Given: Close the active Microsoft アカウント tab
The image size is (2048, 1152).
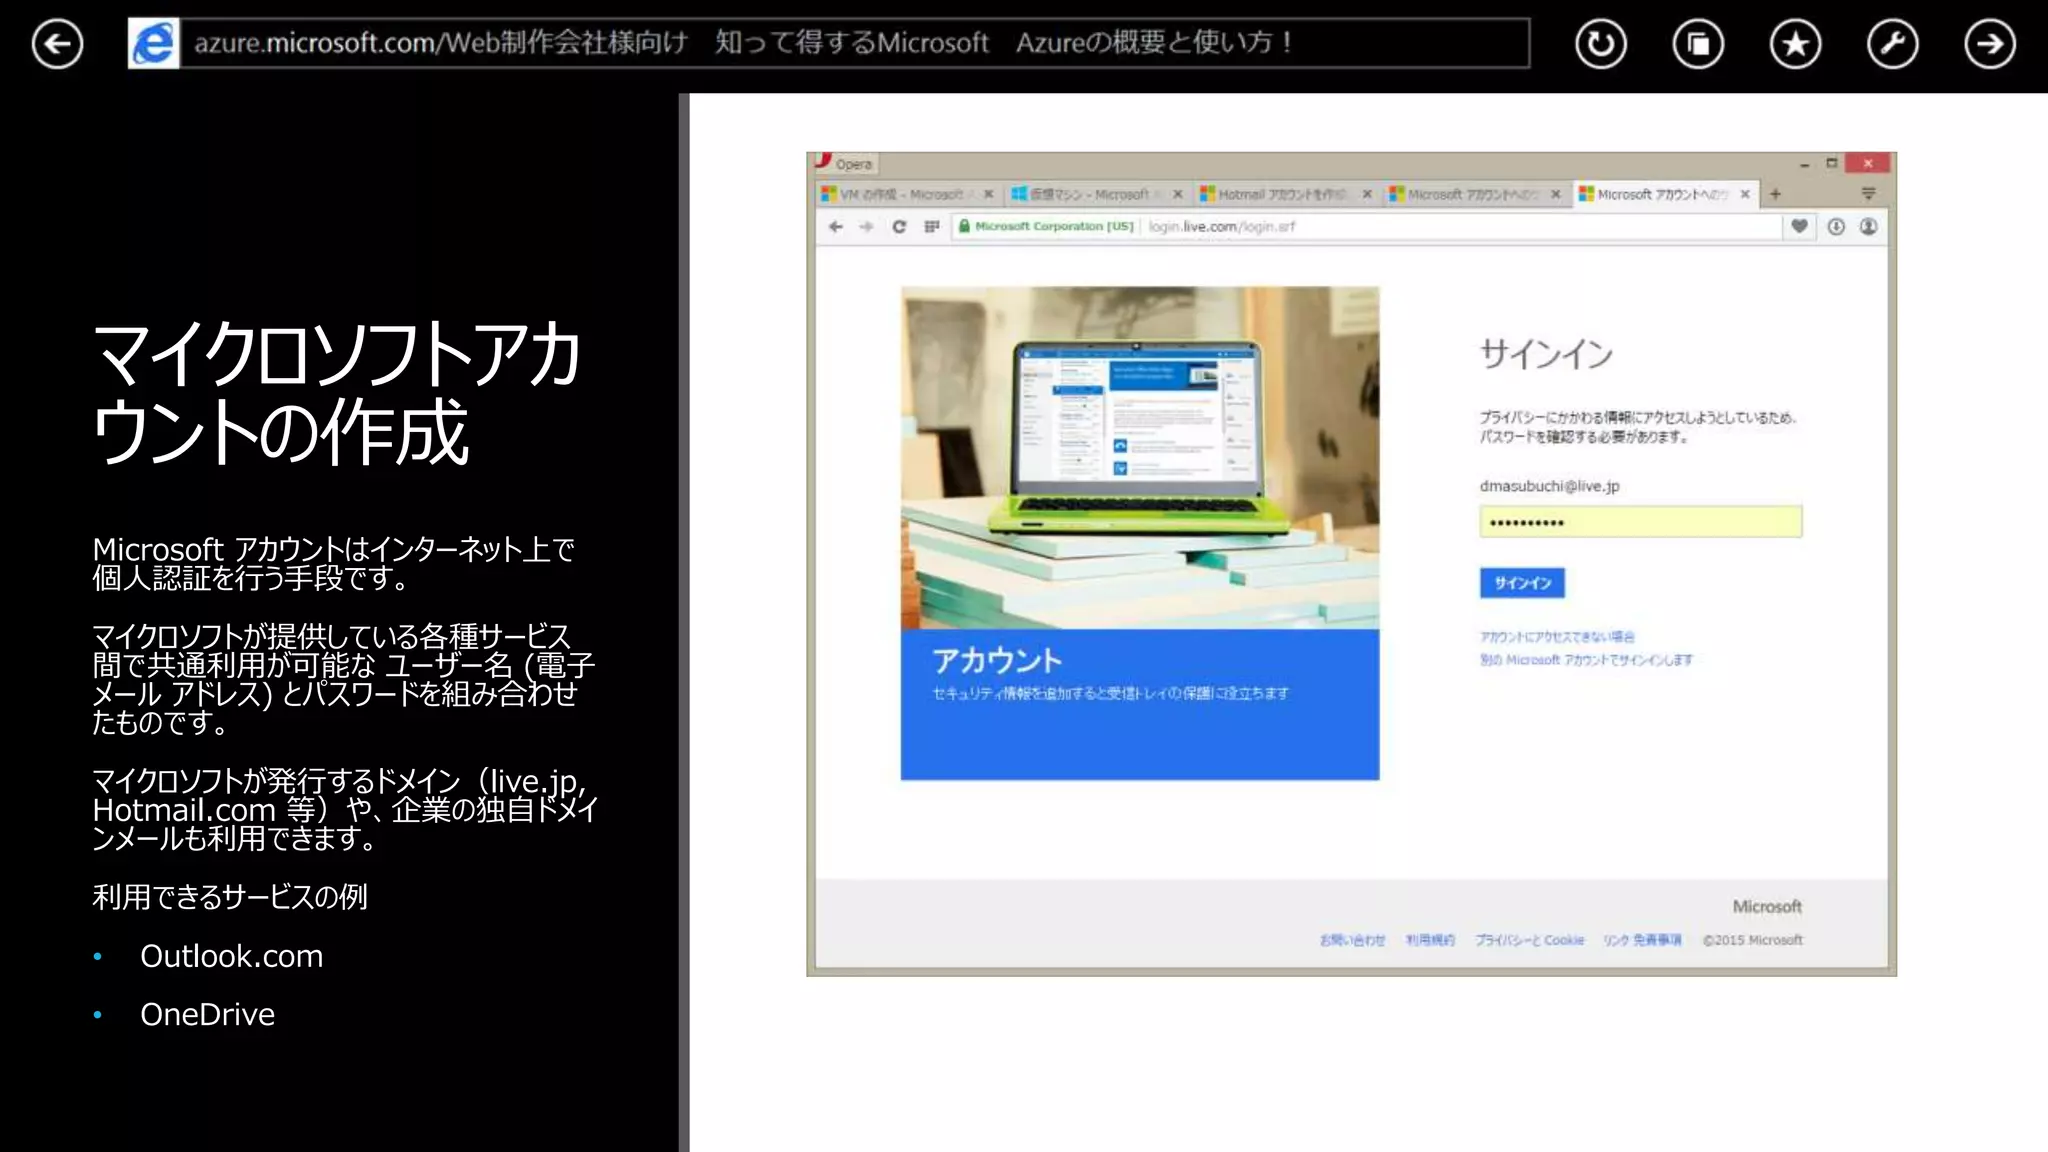Looking at the screenshot, I should [x=1745, y=194].
